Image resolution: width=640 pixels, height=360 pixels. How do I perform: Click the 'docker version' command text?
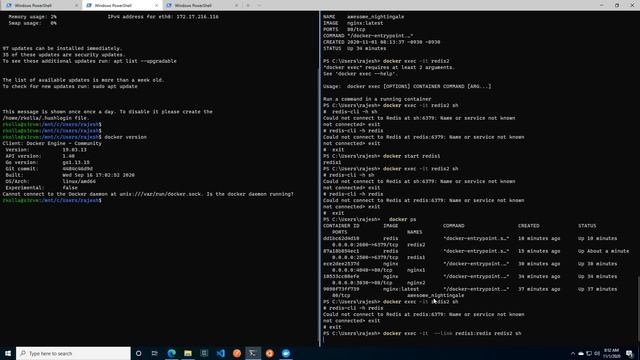tap(125, 137)
